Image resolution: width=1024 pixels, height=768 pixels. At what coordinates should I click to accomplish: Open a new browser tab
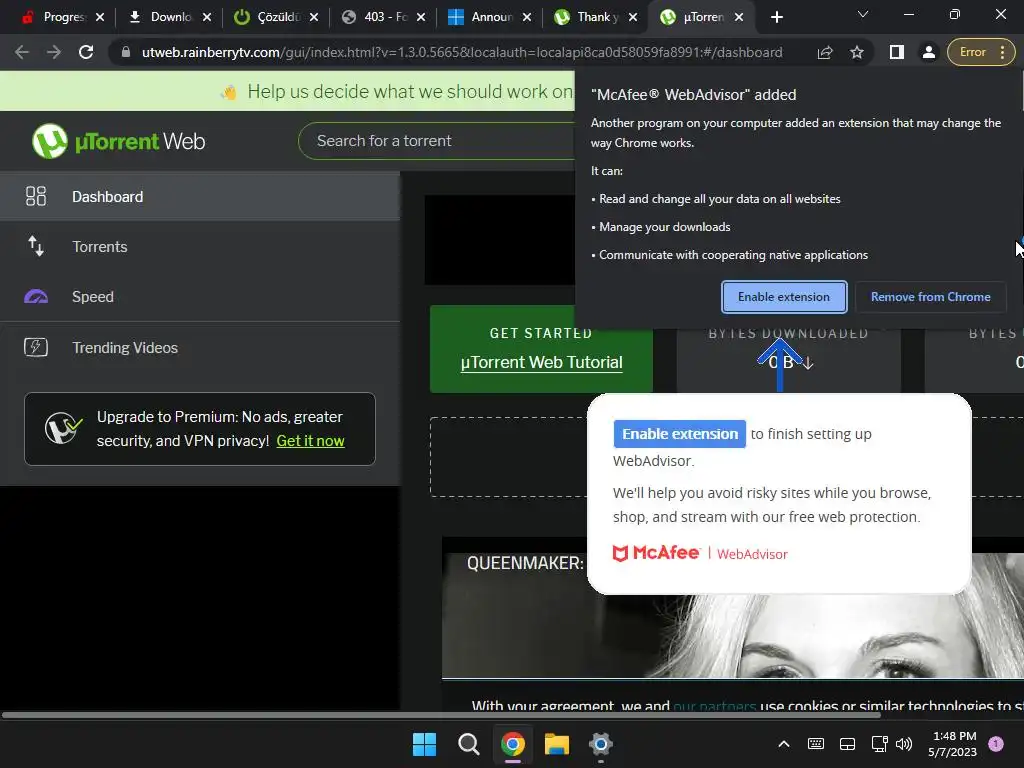click(x=776, y=17)
